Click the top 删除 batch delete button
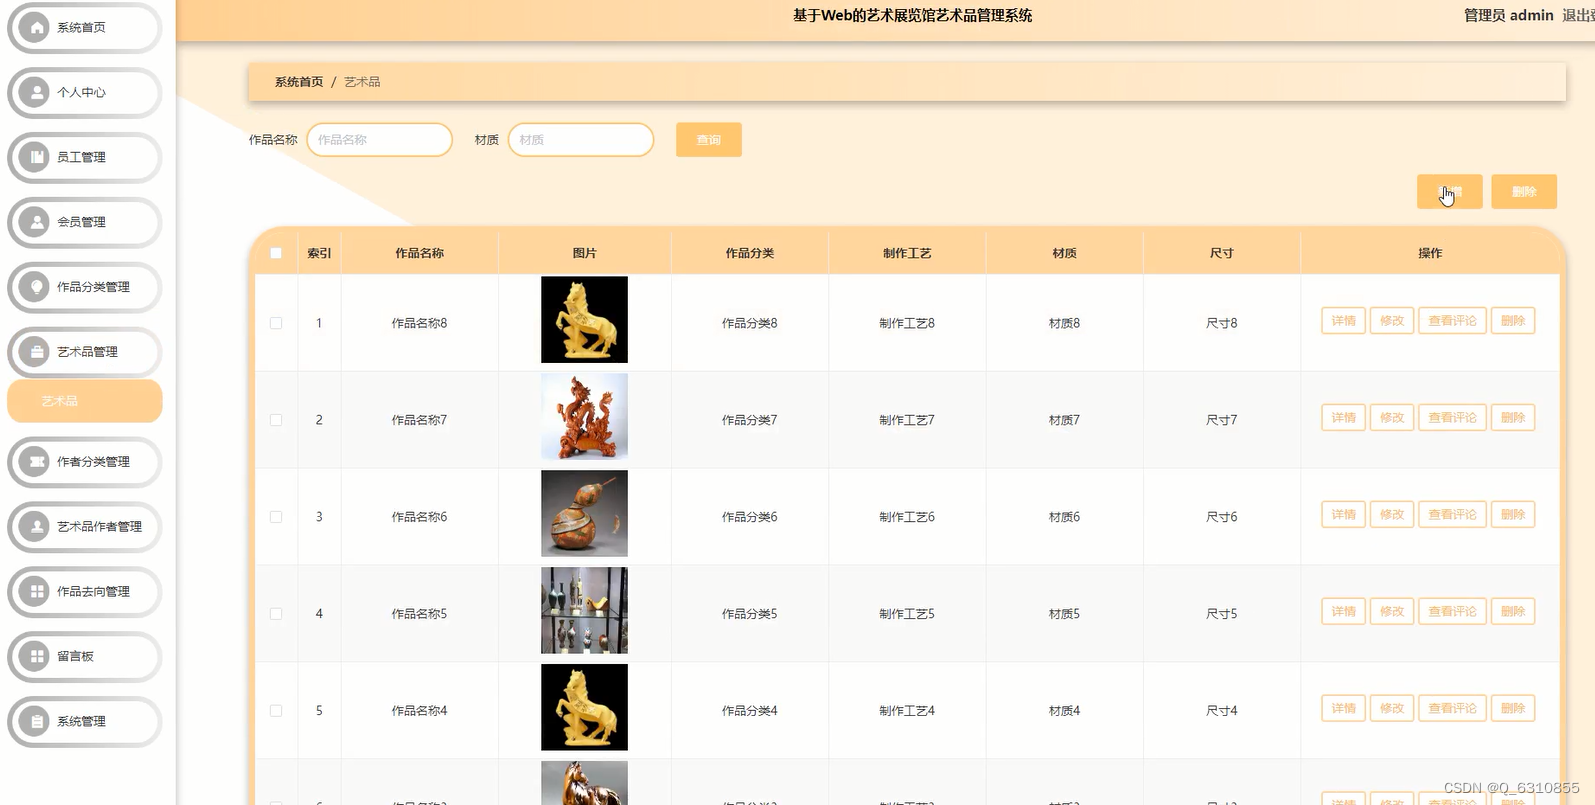 1524,192
